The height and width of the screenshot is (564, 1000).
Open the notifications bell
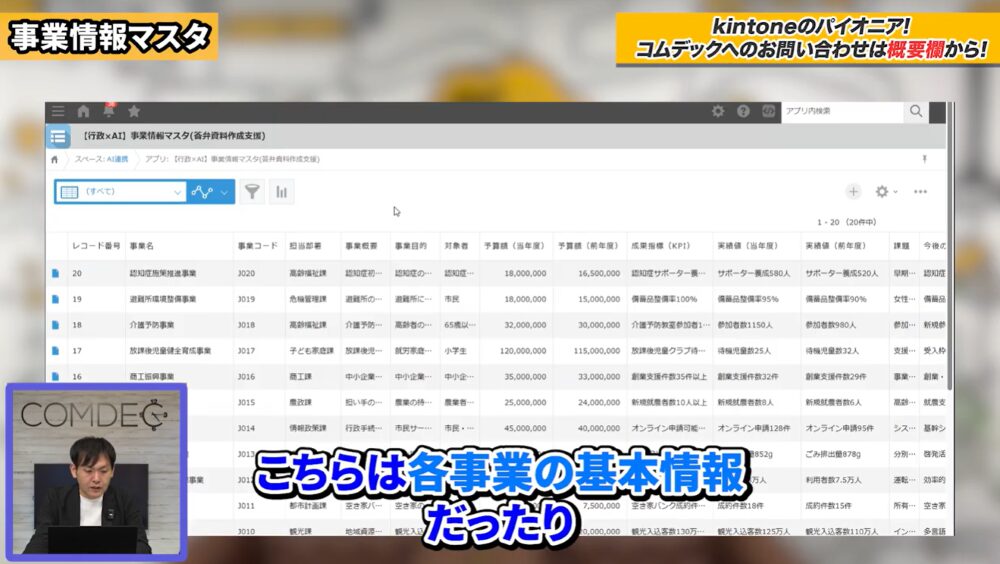click(108, 111)
